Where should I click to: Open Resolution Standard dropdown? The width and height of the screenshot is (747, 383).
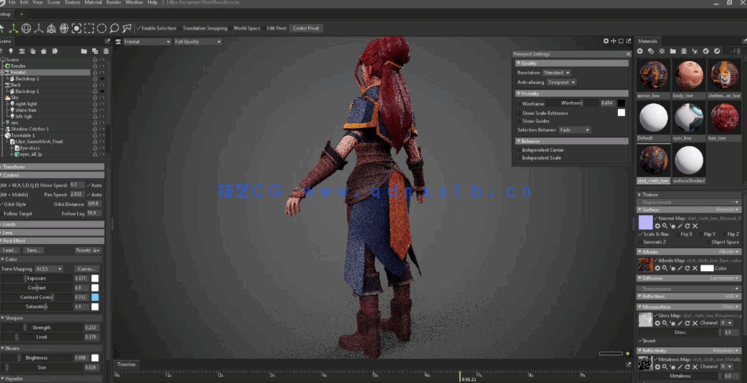(x=556, y=72)
